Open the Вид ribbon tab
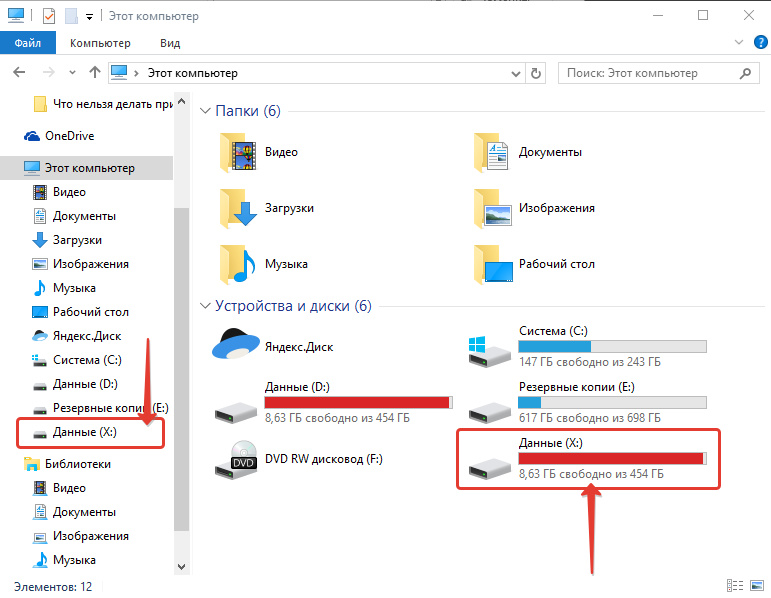This screenshot has width=771, height=598. (x=170, y=43)
